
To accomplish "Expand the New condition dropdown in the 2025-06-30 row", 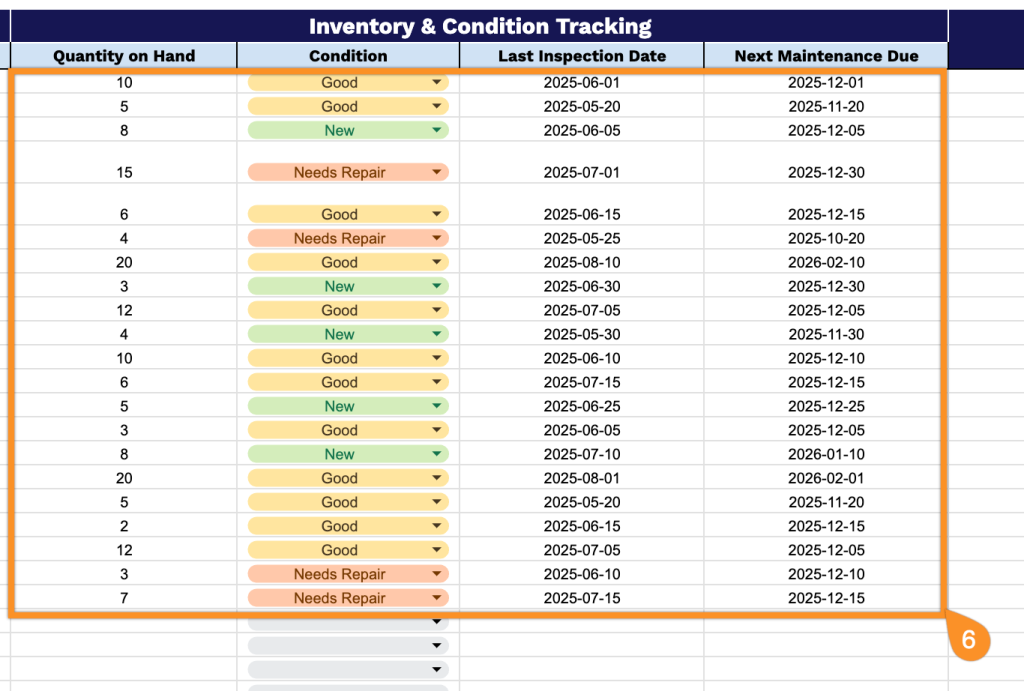I will click(x=436, y=286).
